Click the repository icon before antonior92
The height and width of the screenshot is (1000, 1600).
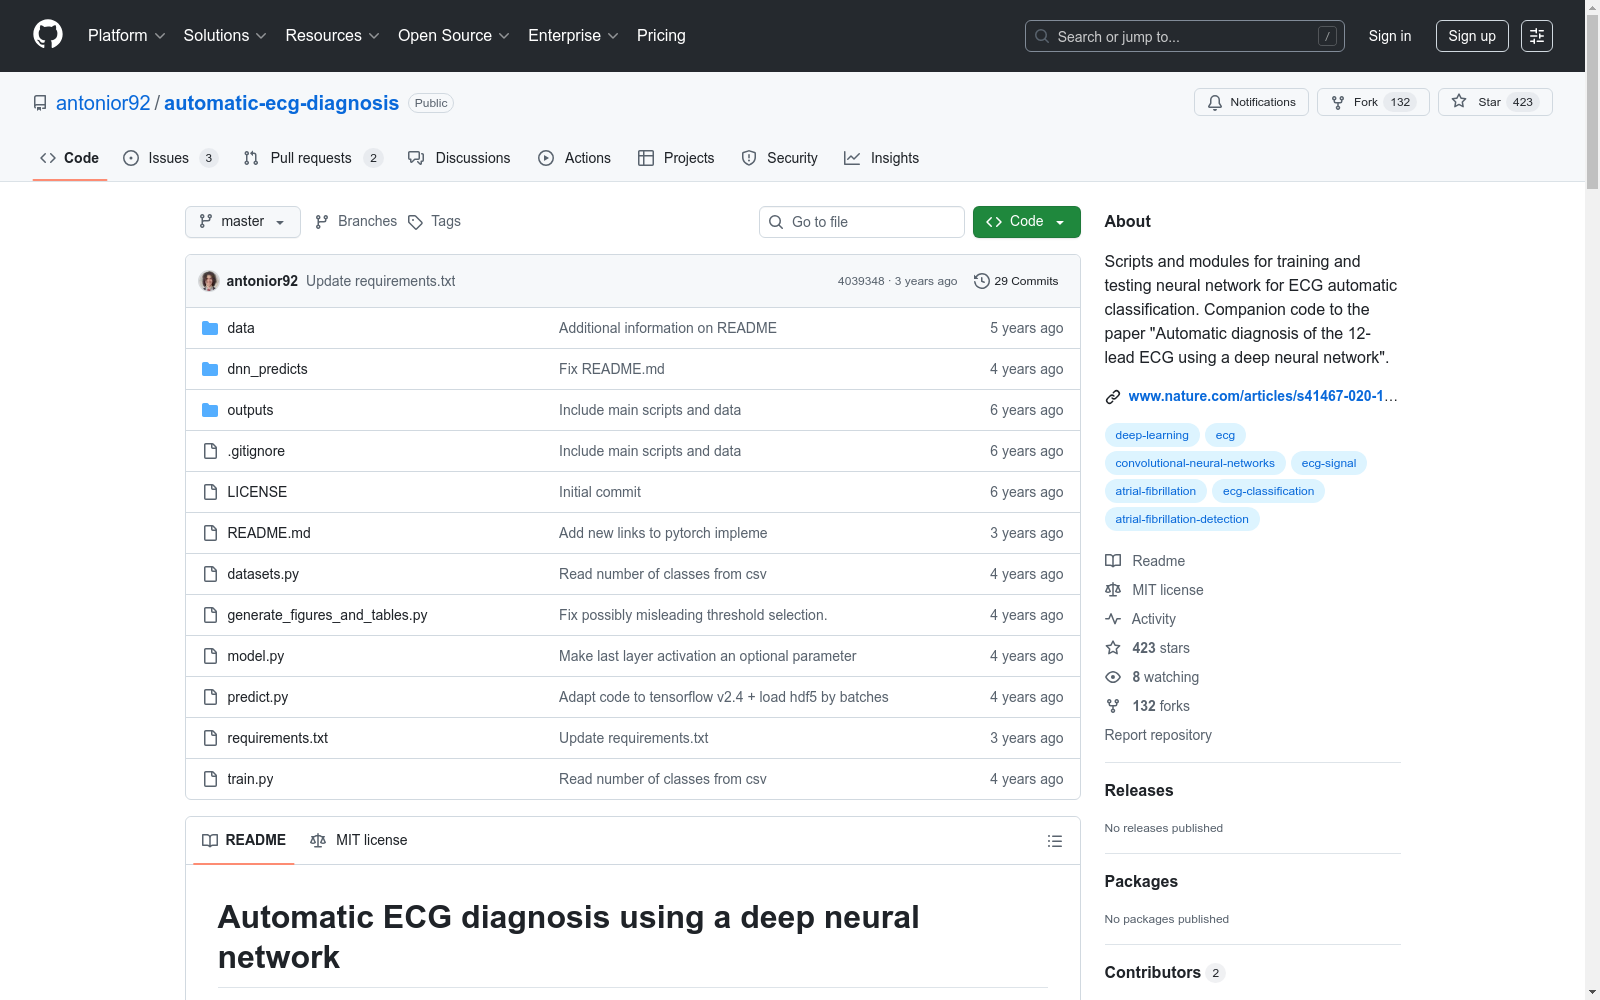tap(40, 103)
